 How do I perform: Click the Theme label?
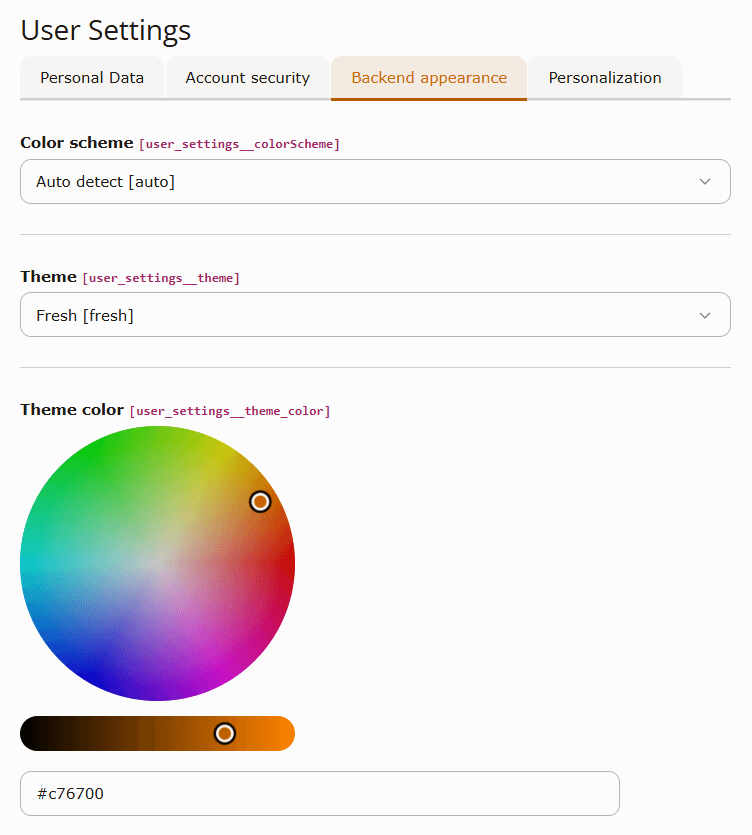point(48,277)
